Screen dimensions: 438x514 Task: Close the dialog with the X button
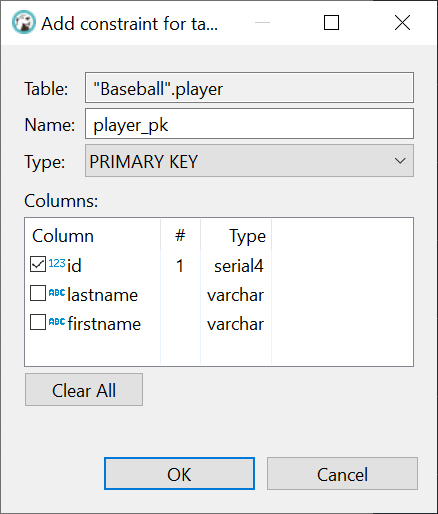click(x=402, y=23)
